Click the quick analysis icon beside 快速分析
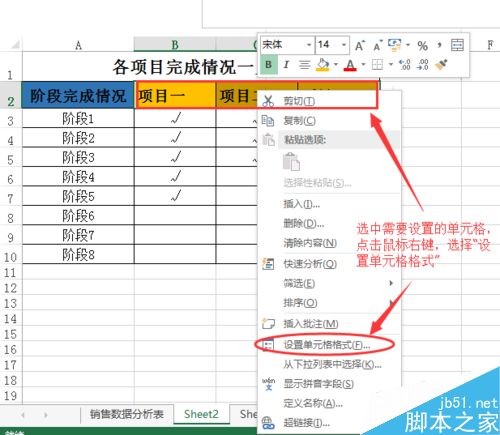 268,264
